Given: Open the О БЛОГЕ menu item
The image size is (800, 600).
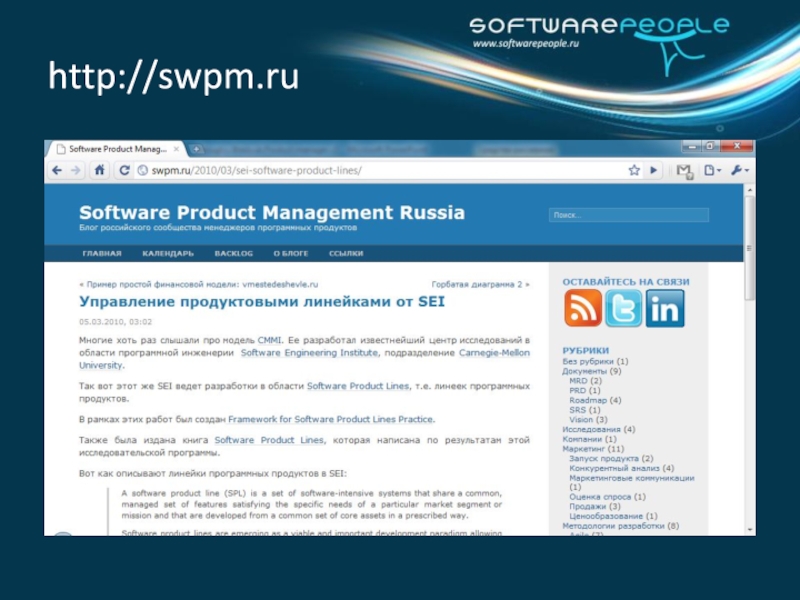Looking at the screenshot, I should click(x=291, y=254).
